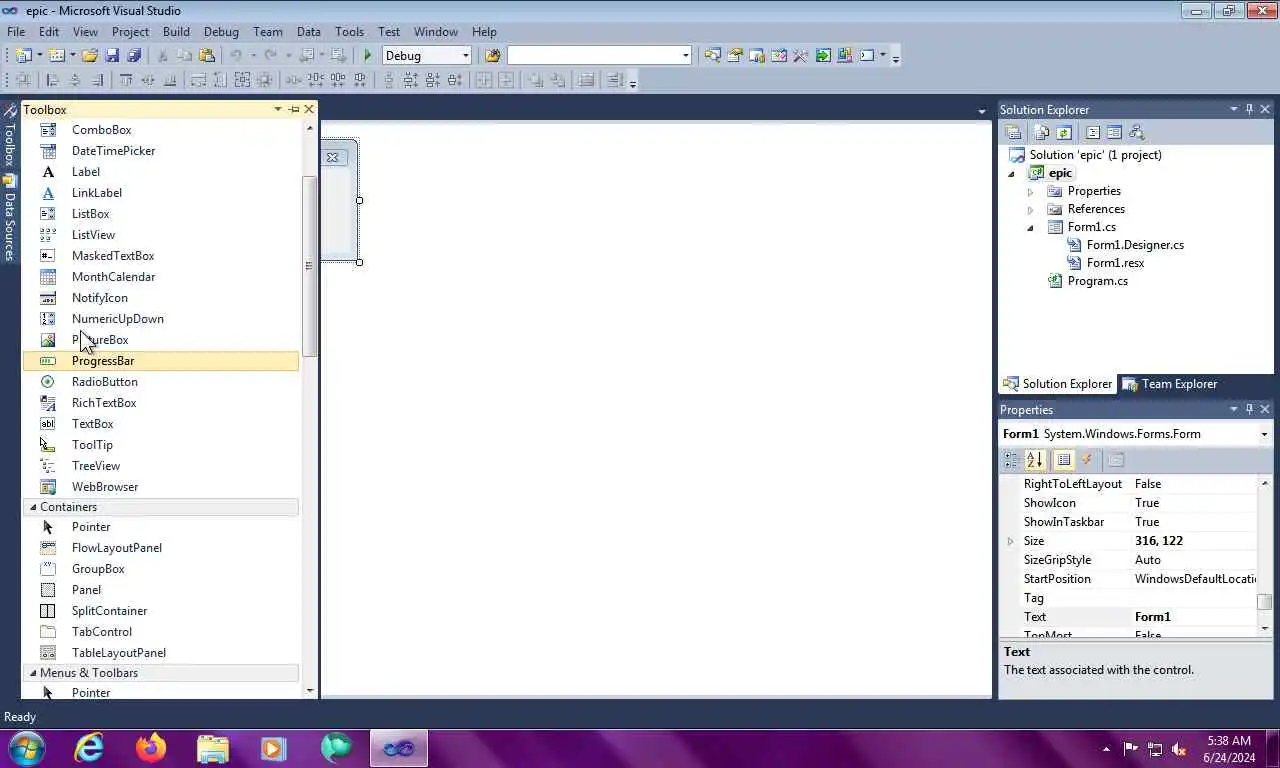Open the Extension Manager toolbar icon
Viewport: 1280px width, 768px height.
(845, 55)
